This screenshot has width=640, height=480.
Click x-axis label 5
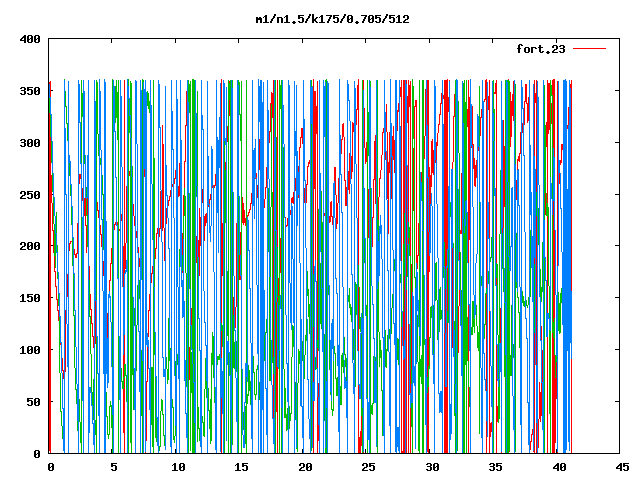coord(113,467)
